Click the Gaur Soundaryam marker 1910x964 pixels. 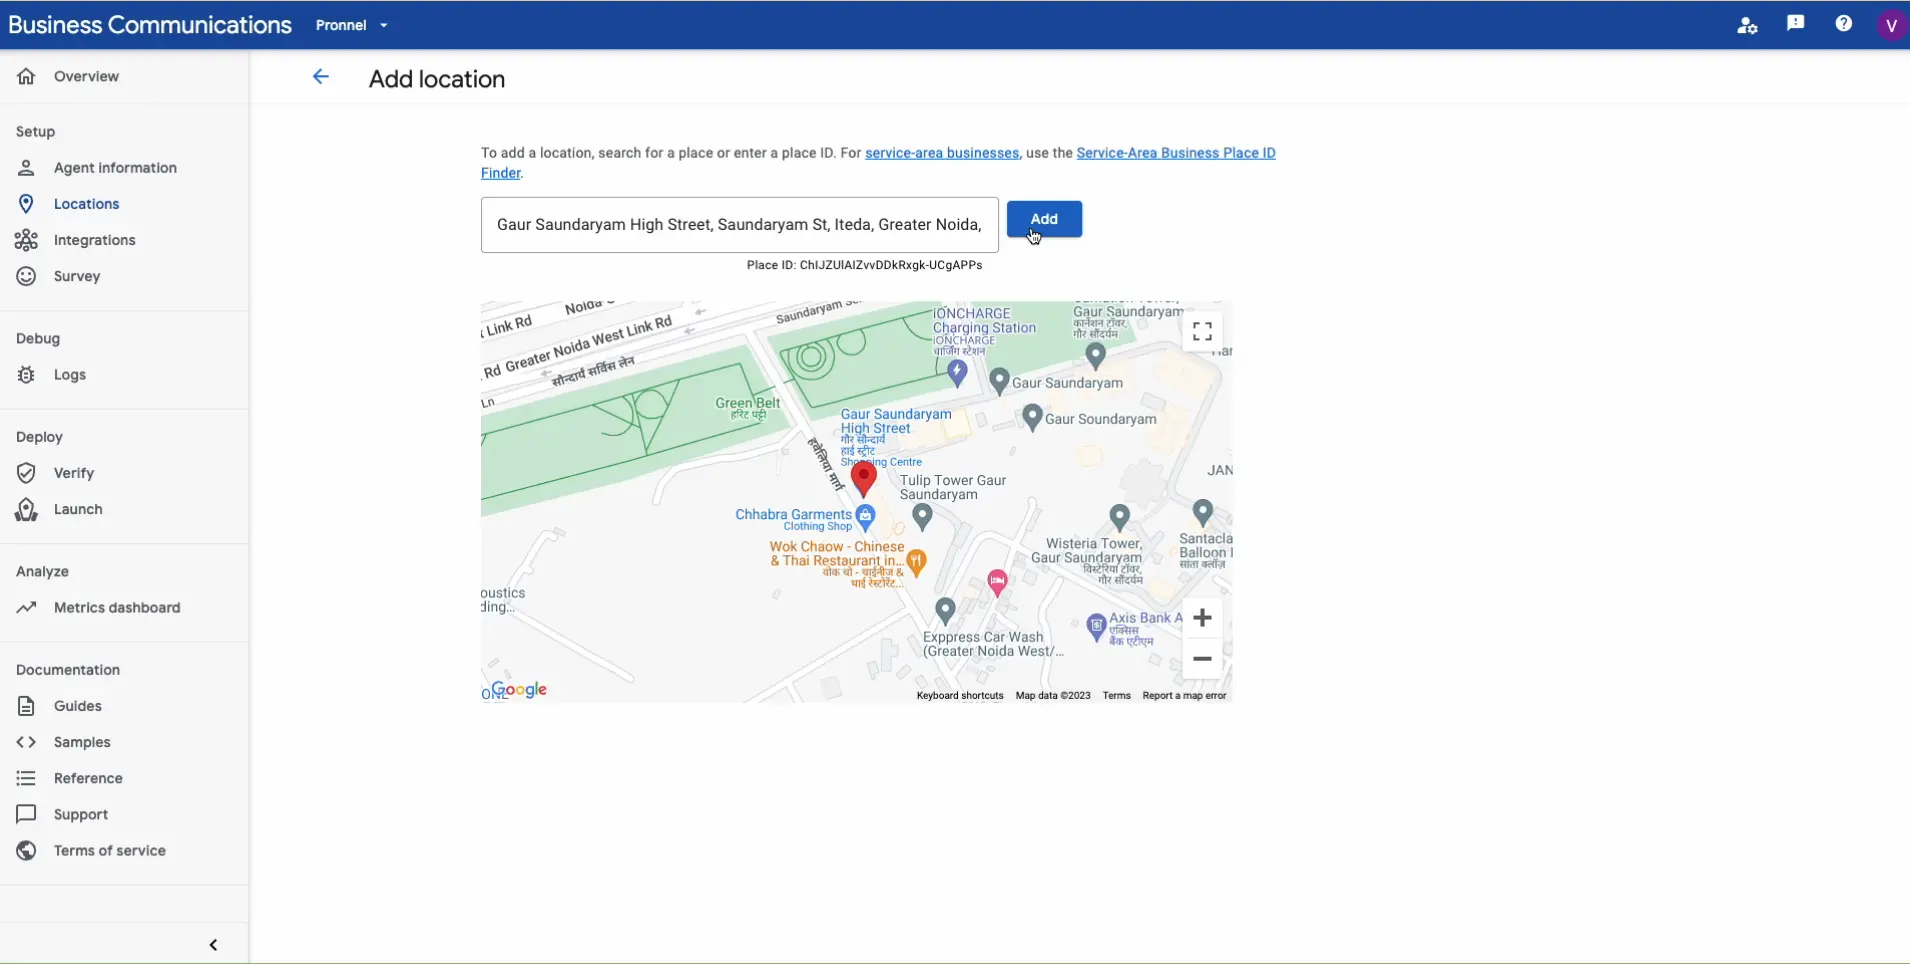pos(1033,417)
